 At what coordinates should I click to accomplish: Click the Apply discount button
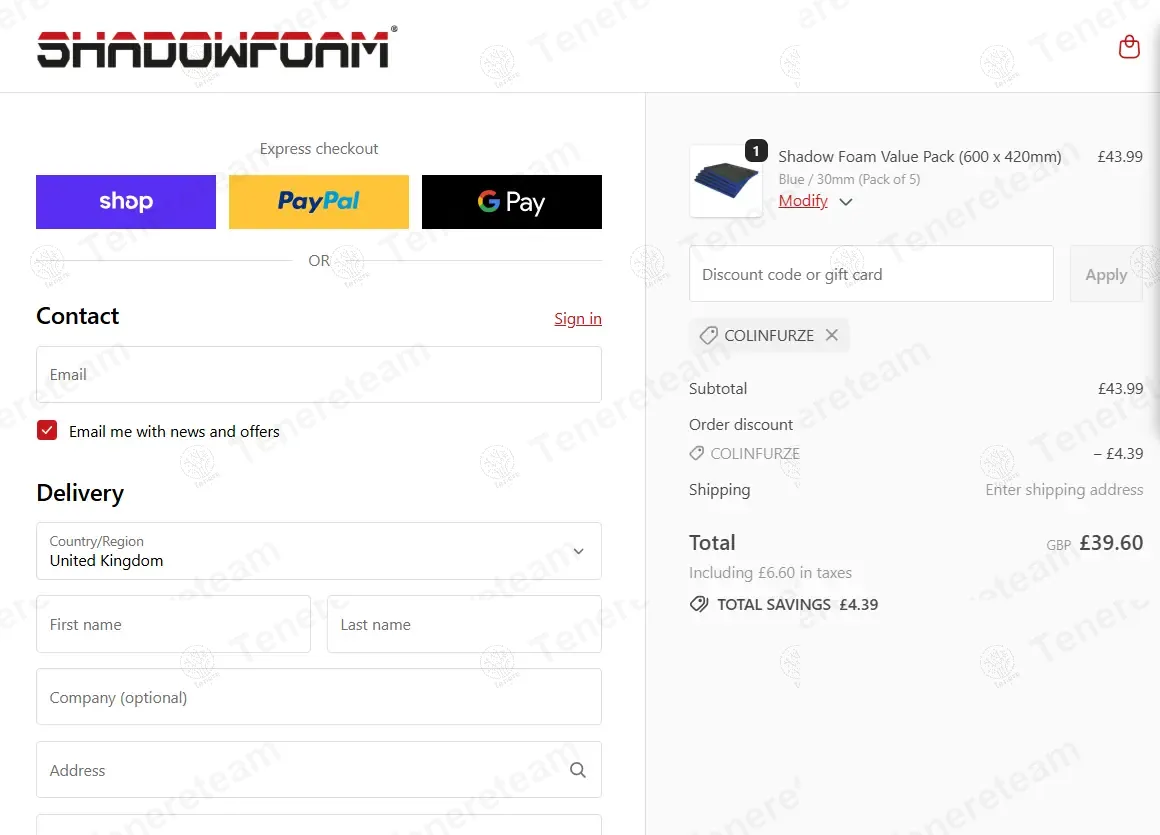tap(1106, 274)
